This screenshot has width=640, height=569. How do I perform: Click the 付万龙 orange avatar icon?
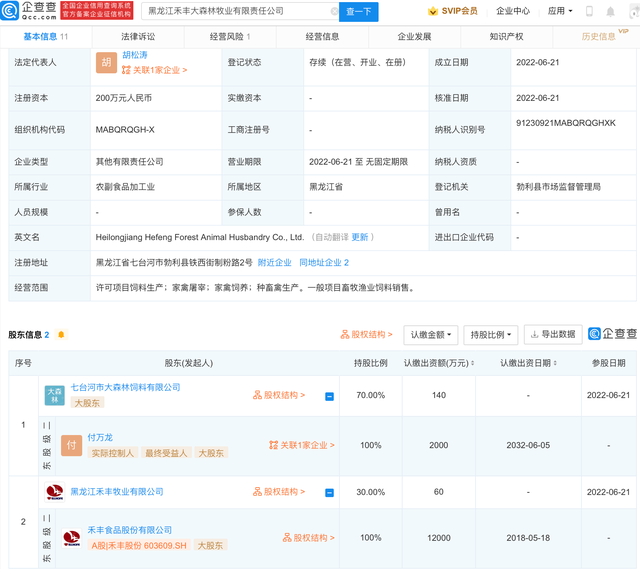pos(71,445)
